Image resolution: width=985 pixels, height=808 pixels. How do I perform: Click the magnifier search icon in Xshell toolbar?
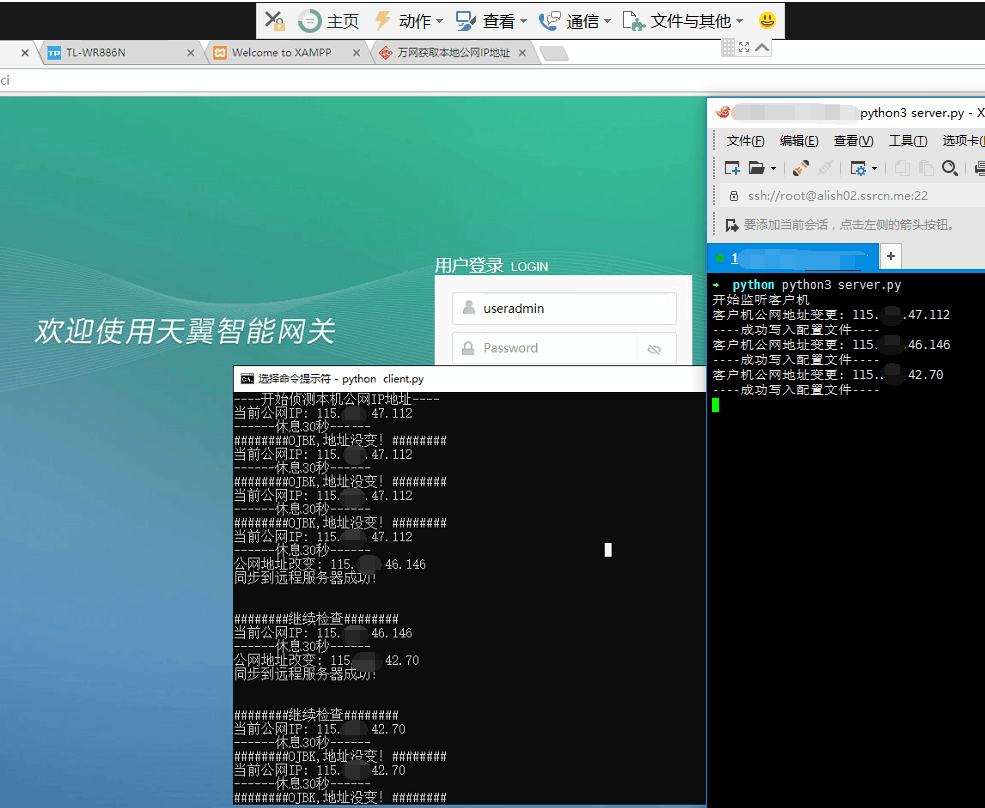pyautogui.click(x=950, y=168)
